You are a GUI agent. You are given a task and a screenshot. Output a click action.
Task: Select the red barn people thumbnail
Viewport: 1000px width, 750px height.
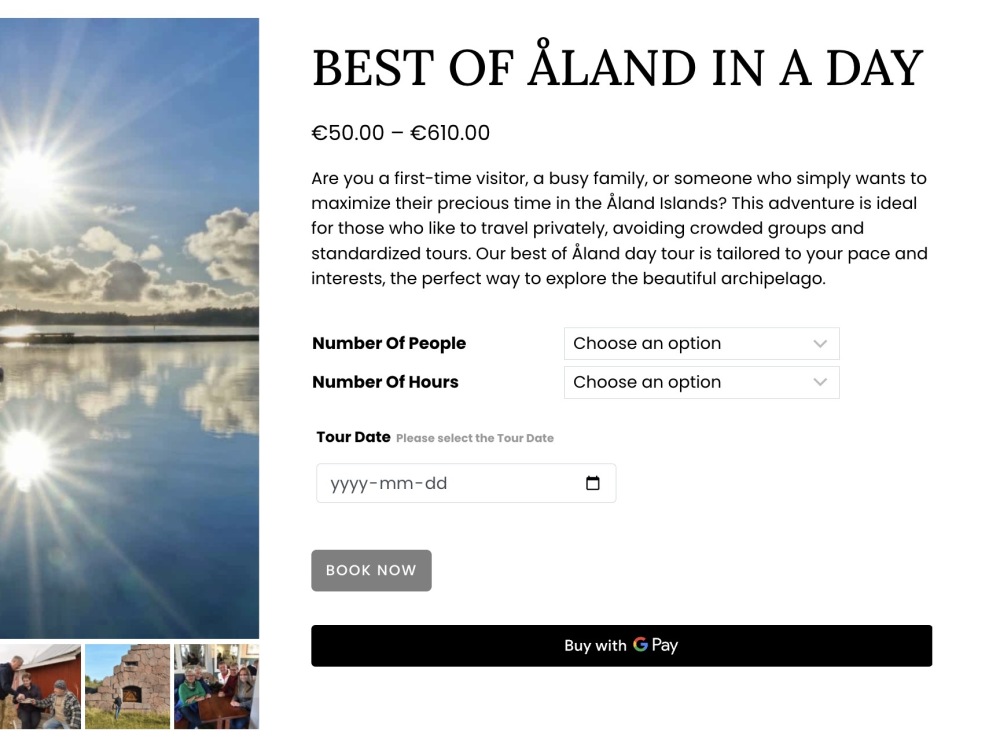[40, 686]
